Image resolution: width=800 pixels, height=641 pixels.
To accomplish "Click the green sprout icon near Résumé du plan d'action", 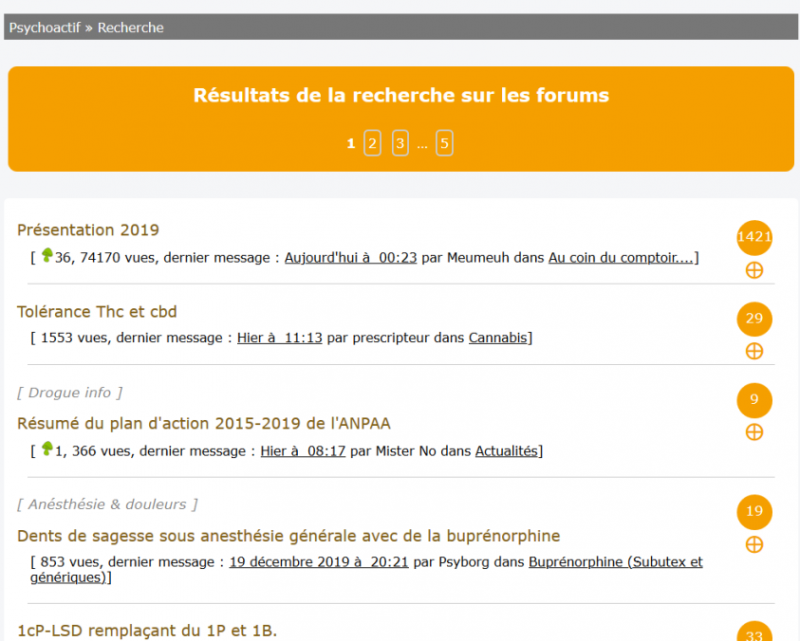I will (49, 450).
